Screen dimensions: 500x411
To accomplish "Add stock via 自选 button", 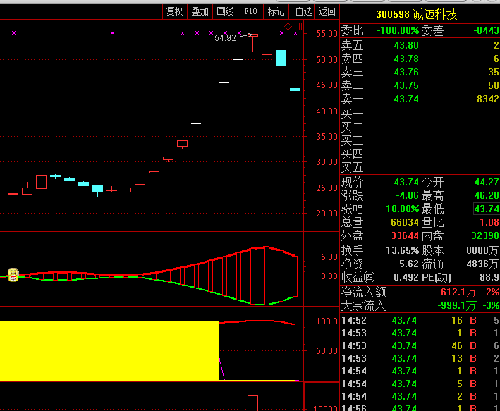I will 303,12.
